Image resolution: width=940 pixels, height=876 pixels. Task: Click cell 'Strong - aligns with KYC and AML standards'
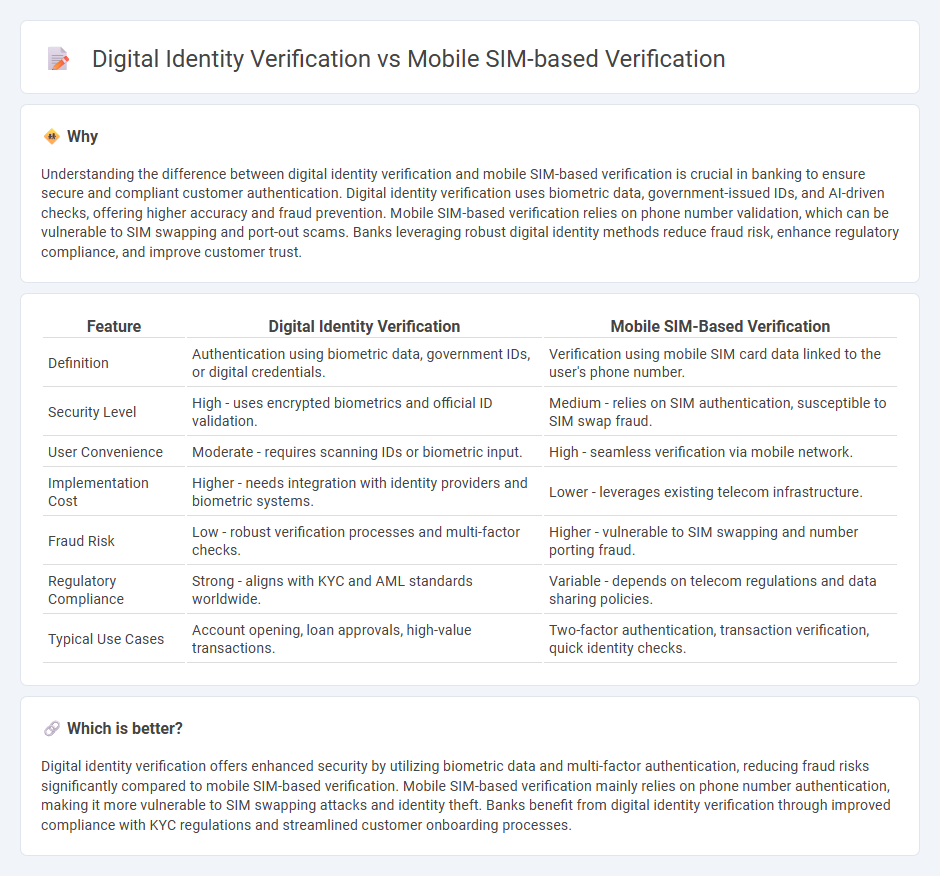[x=364, y=590]
